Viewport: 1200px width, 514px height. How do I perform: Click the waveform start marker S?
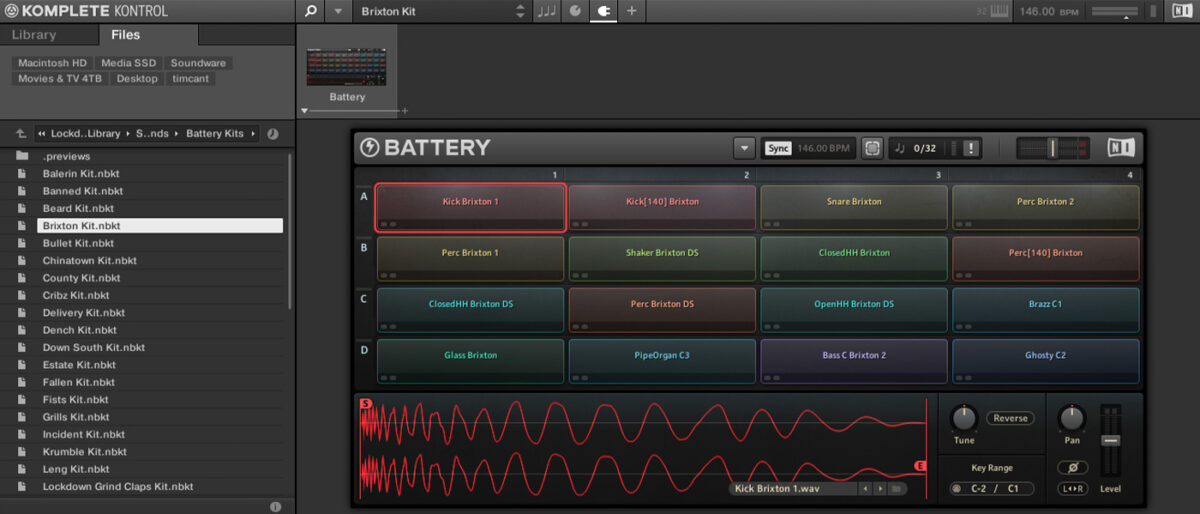pyautogui.click(x=365, y=404)
